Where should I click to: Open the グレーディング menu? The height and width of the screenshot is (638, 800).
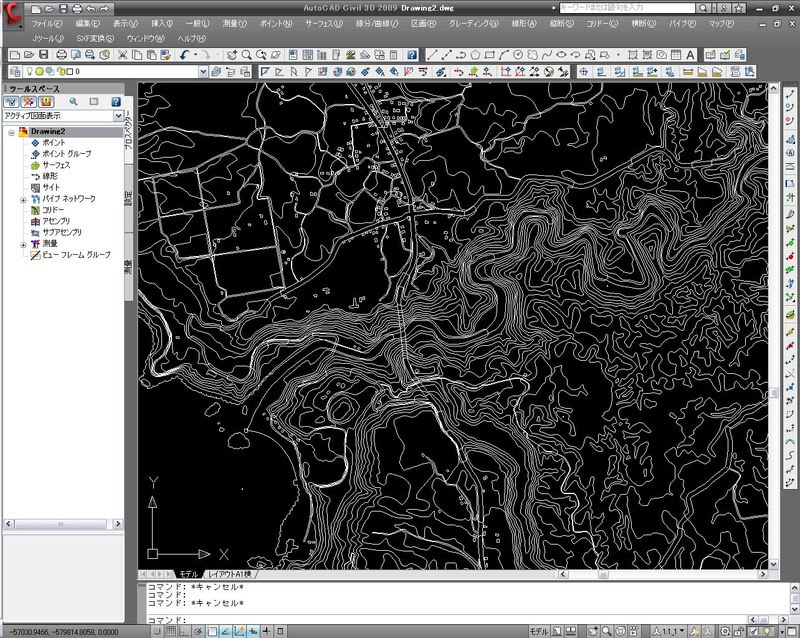click(x=473, y=23)
